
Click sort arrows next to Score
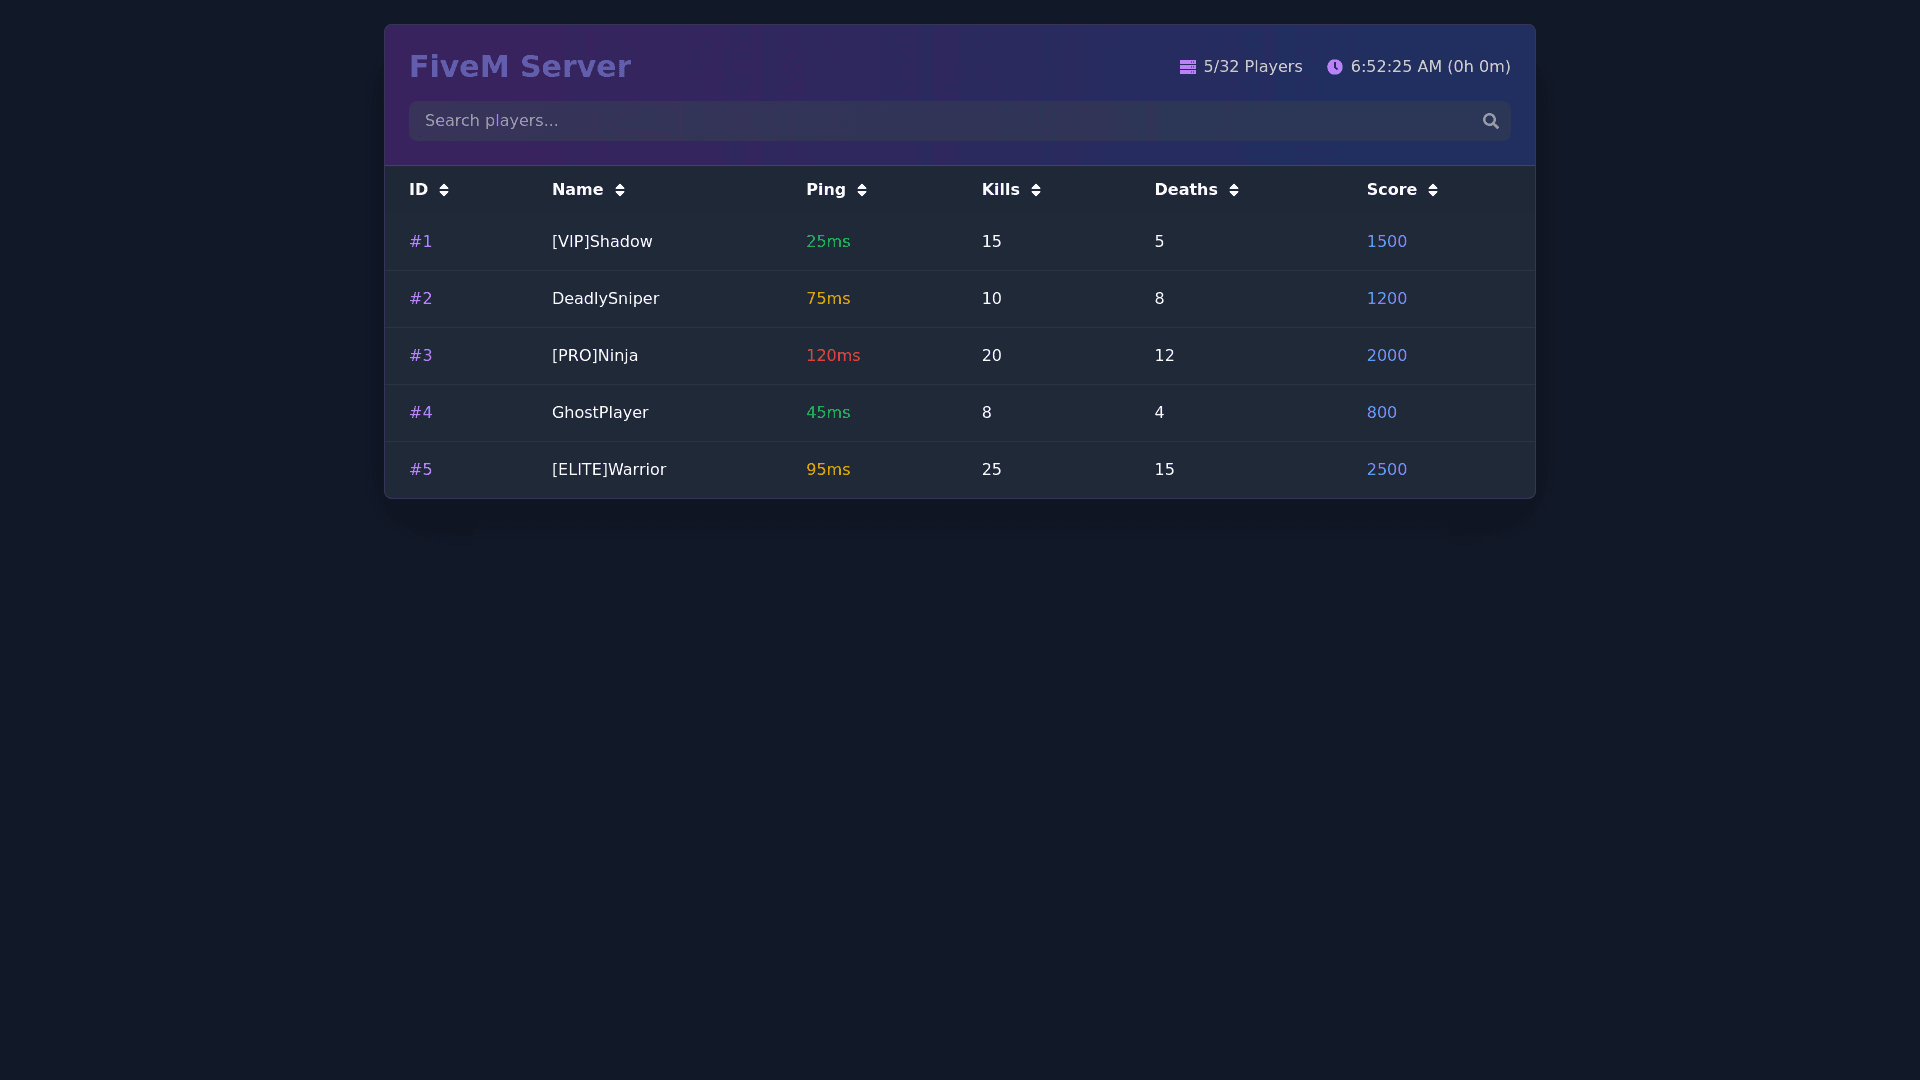1432,190
